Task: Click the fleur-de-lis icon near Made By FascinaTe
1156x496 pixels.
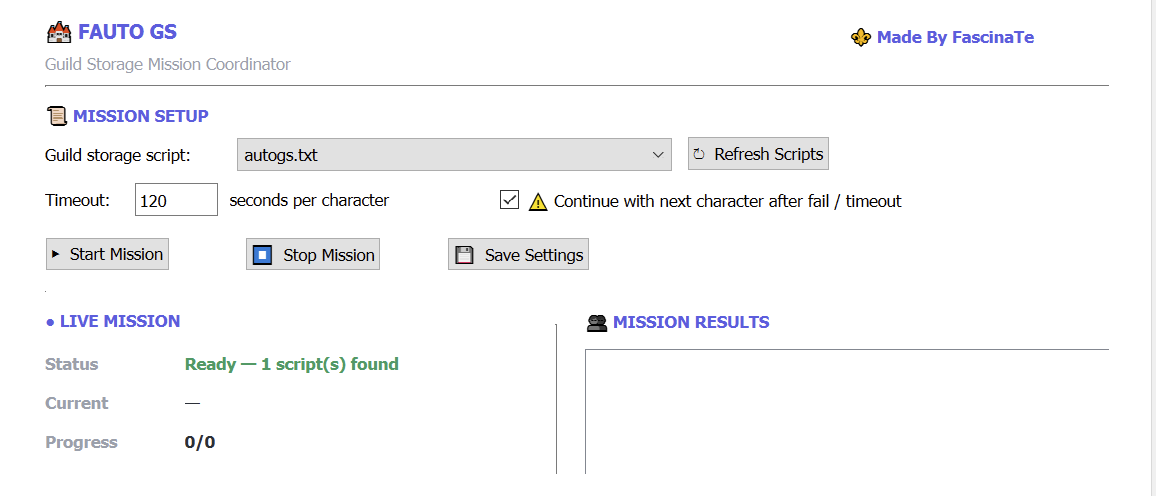Action: (x=860, y=38)
